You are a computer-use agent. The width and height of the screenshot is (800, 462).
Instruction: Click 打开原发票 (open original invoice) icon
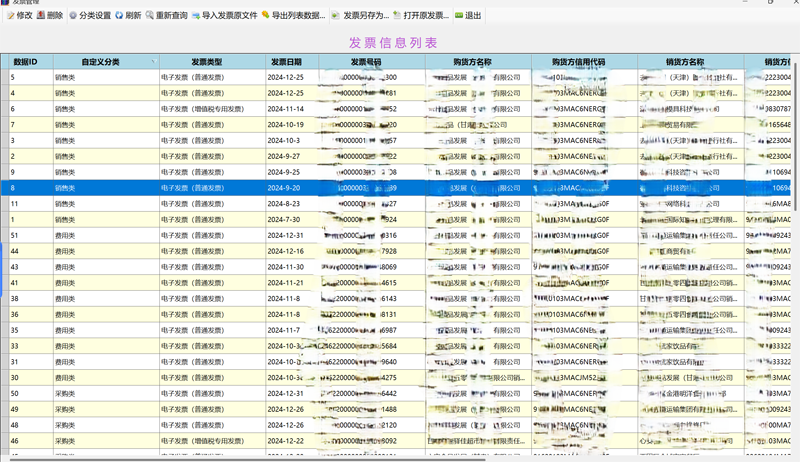pos(397,16)
